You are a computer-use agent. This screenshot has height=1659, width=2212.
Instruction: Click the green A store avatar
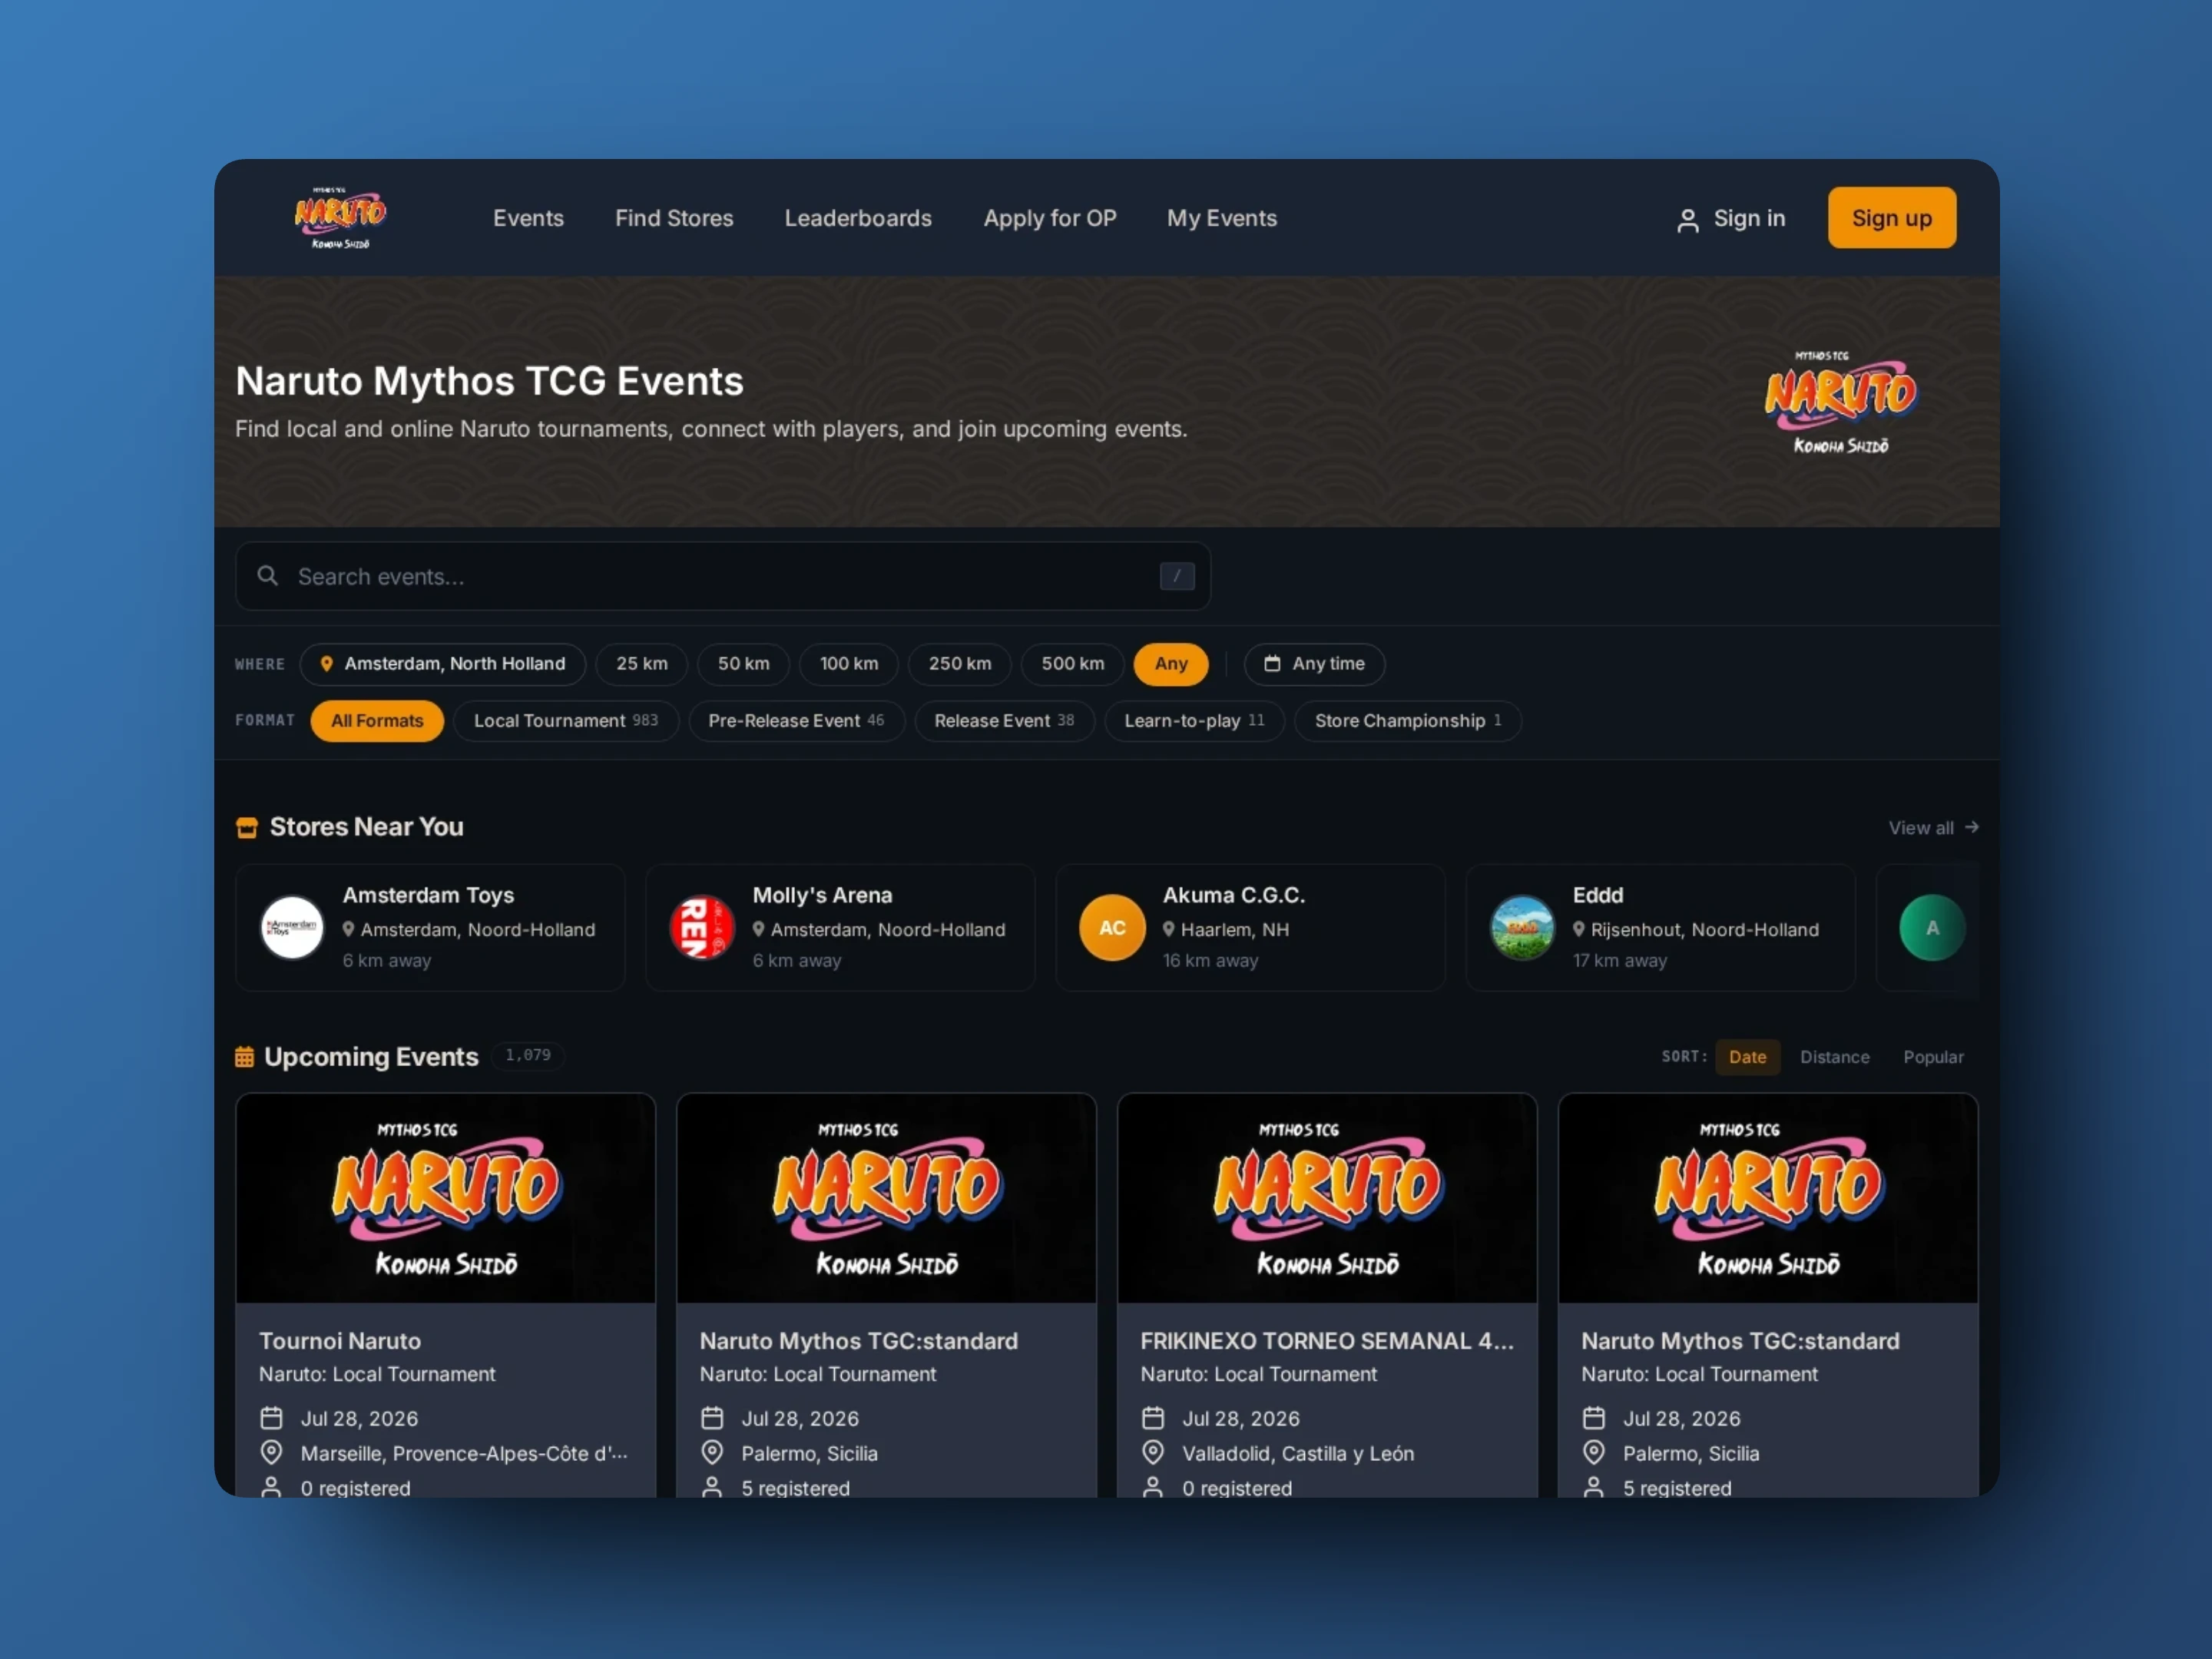pyautogui.click(x=1932, y=927)
